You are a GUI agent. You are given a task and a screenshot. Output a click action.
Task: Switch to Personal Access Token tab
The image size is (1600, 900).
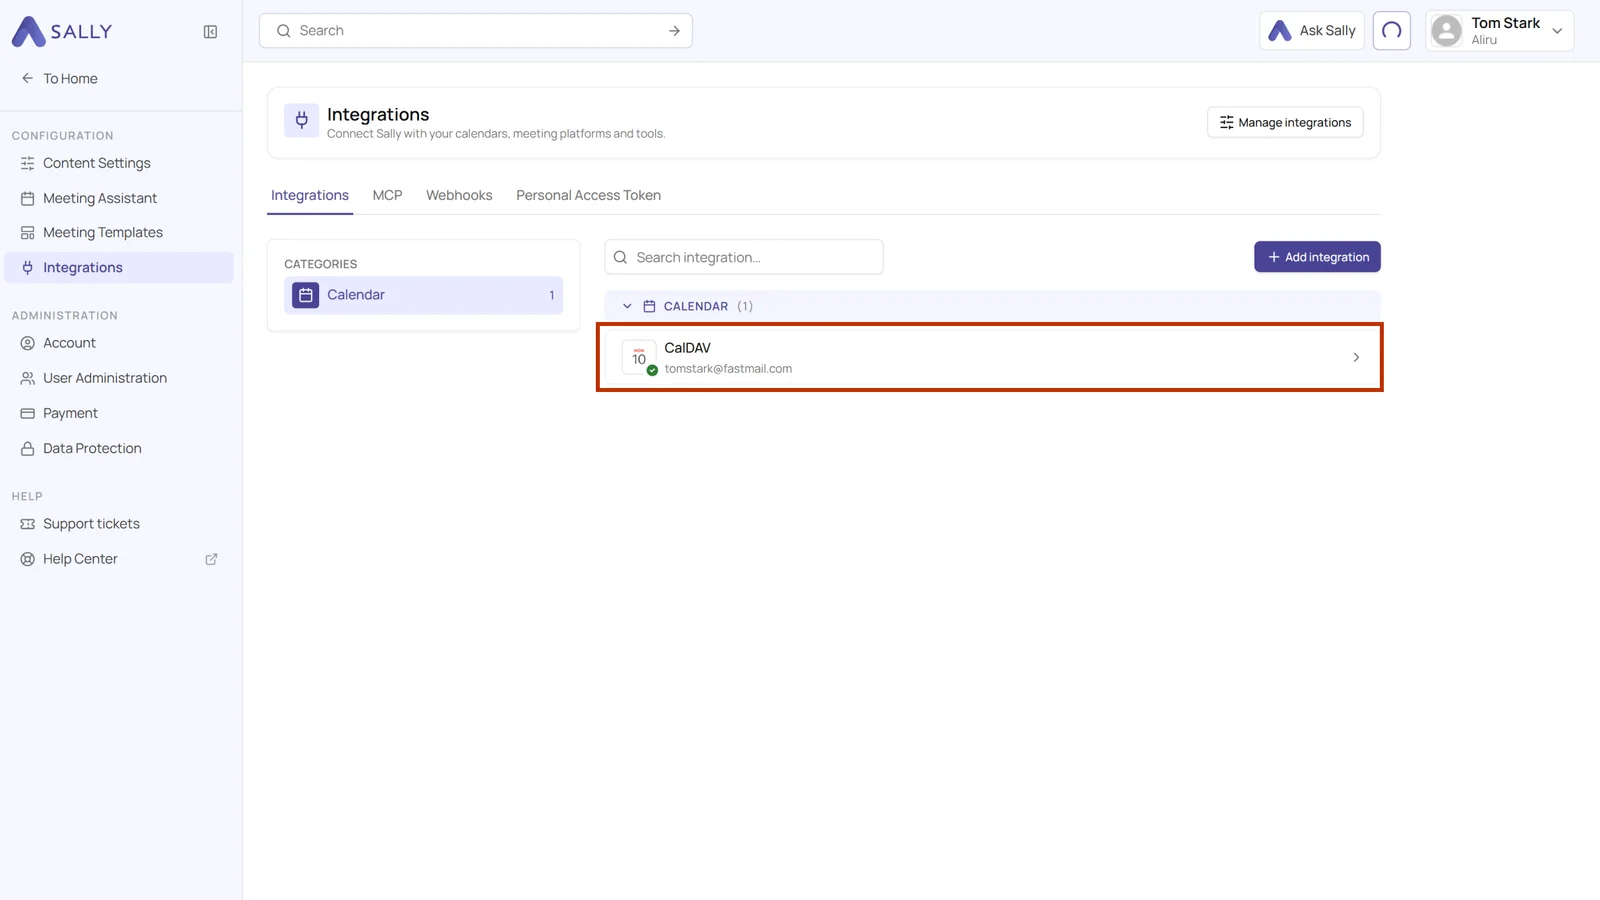coord(588,195)
